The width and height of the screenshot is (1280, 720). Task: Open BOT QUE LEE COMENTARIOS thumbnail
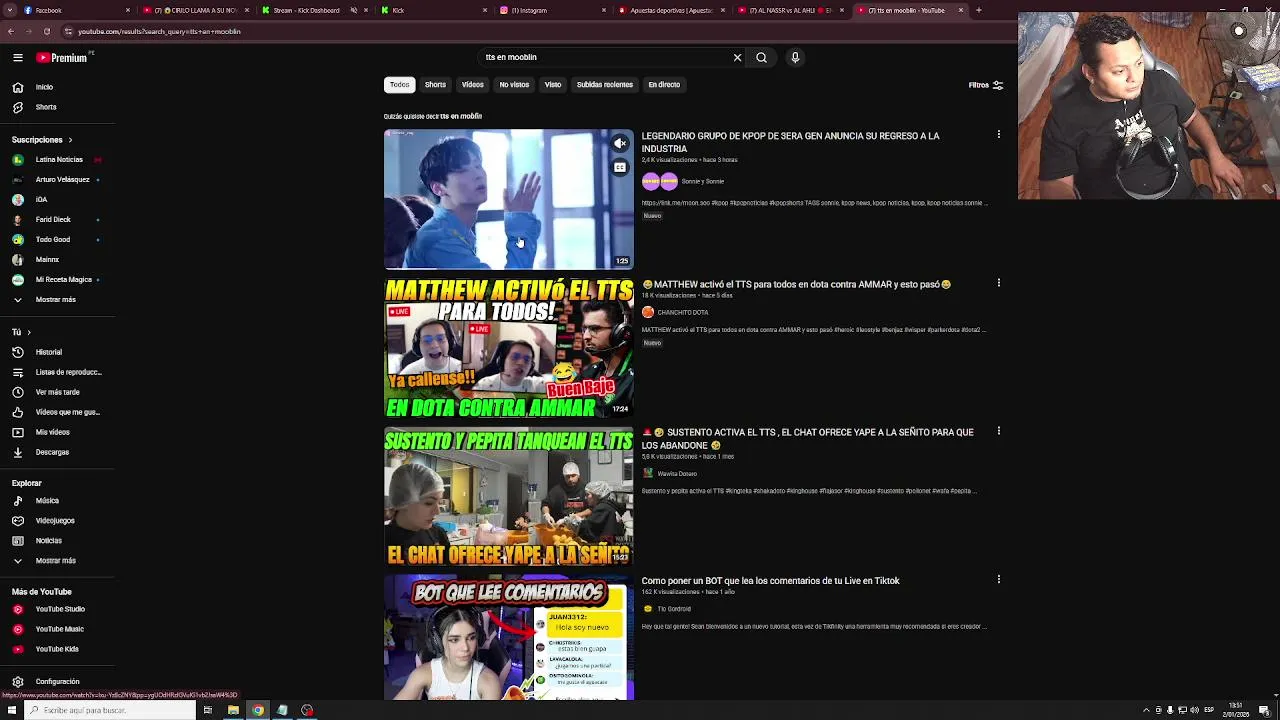pos(508,637)
